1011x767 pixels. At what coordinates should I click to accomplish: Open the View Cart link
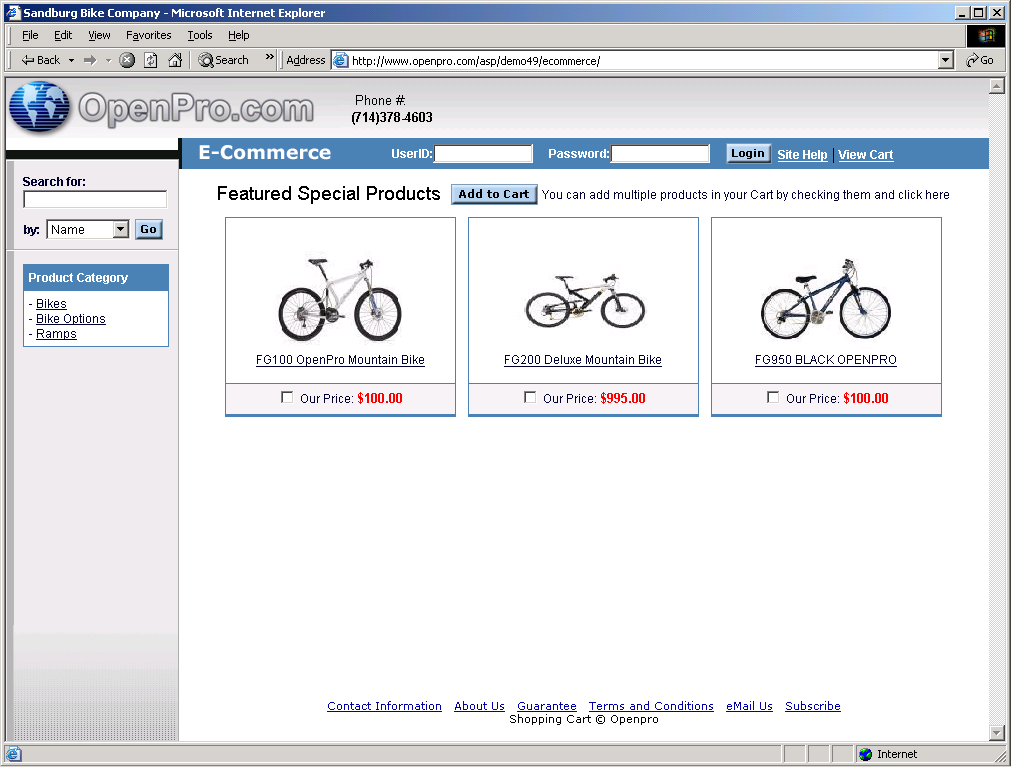[865, 155]
